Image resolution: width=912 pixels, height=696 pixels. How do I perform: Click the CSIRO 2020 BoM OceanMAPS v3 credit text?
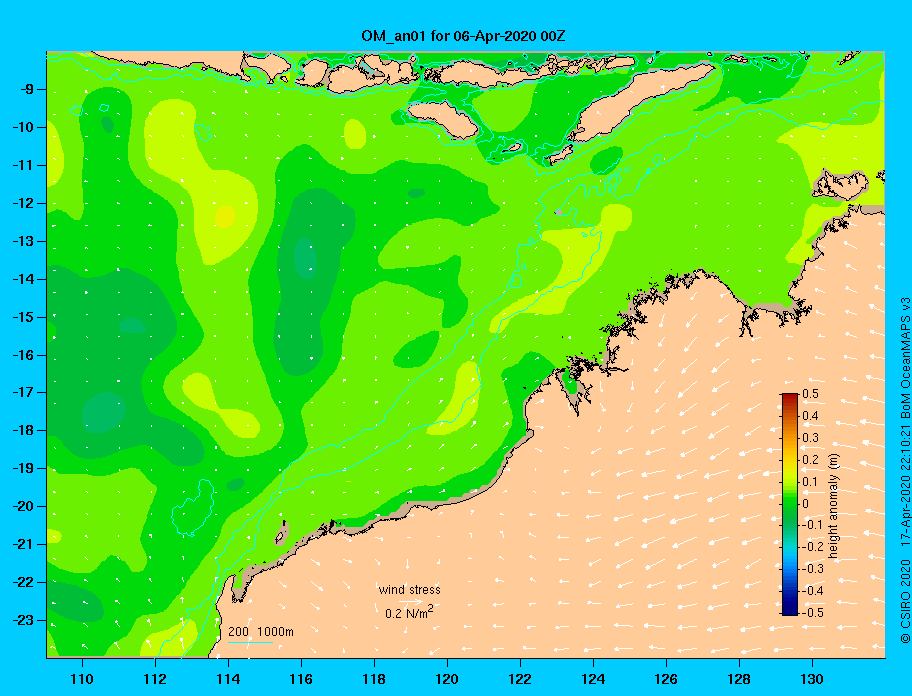coord(905,470)
